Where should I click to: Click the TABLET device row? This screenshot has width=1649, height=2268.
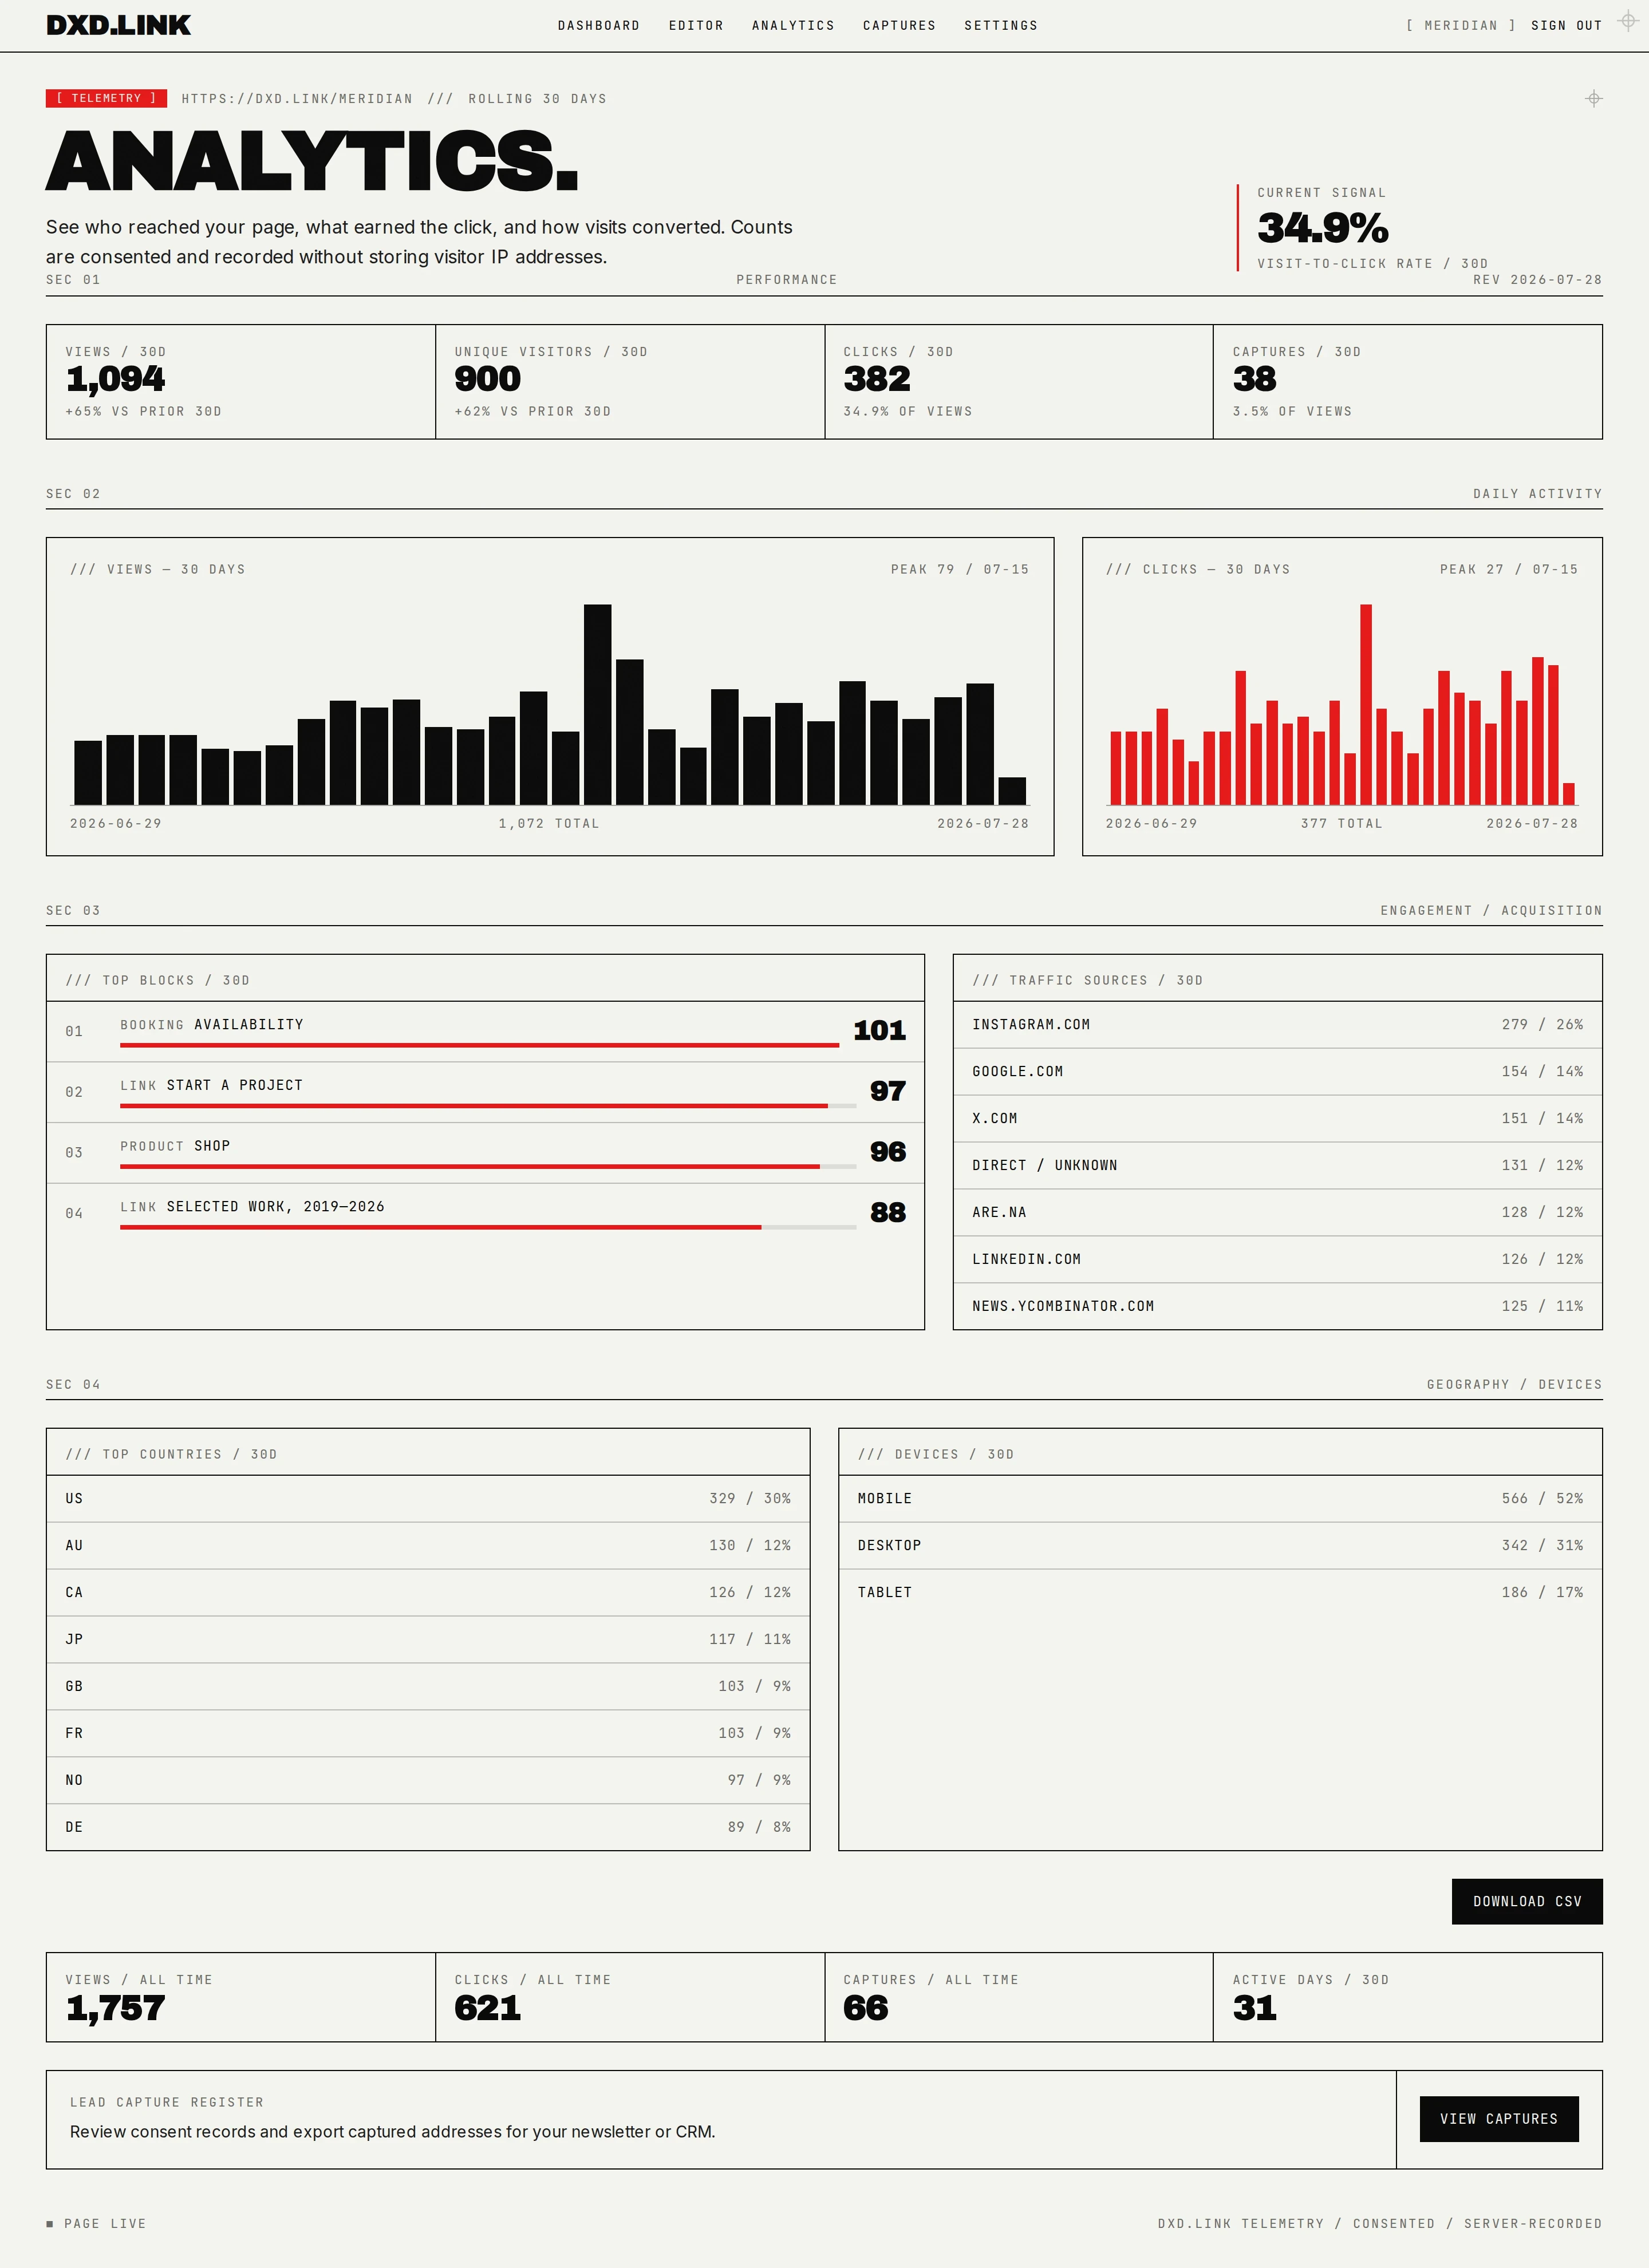click(x=1220, y=1593)
